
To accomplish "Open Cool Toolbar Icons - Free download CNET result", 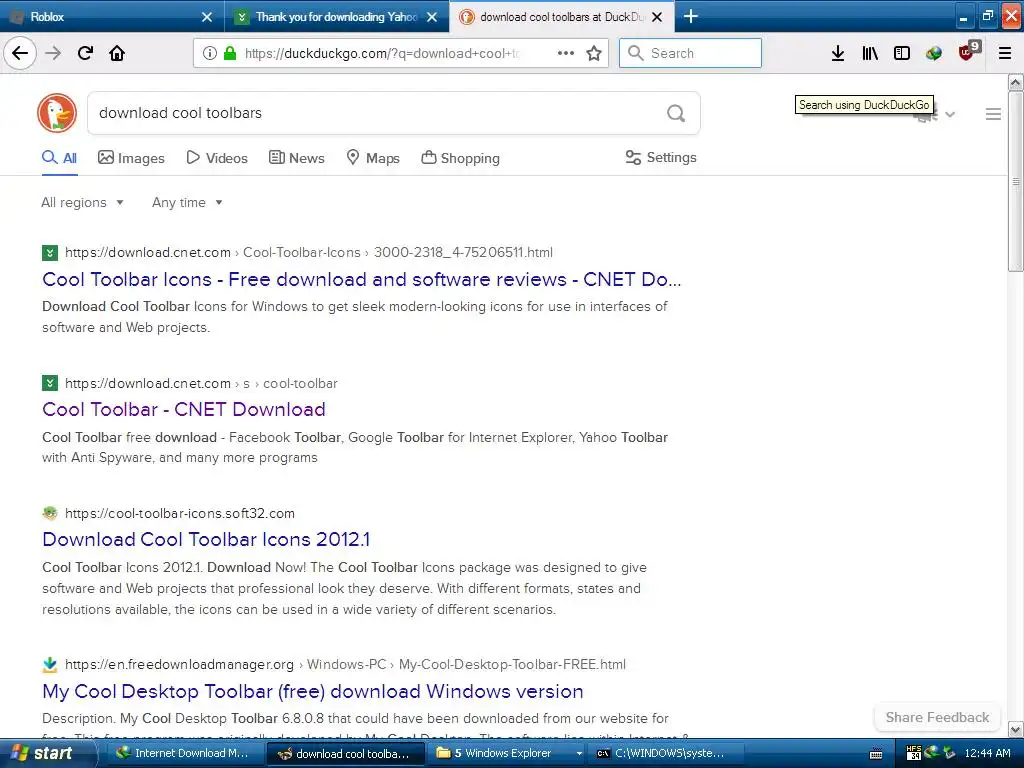I will coord(361,280).
